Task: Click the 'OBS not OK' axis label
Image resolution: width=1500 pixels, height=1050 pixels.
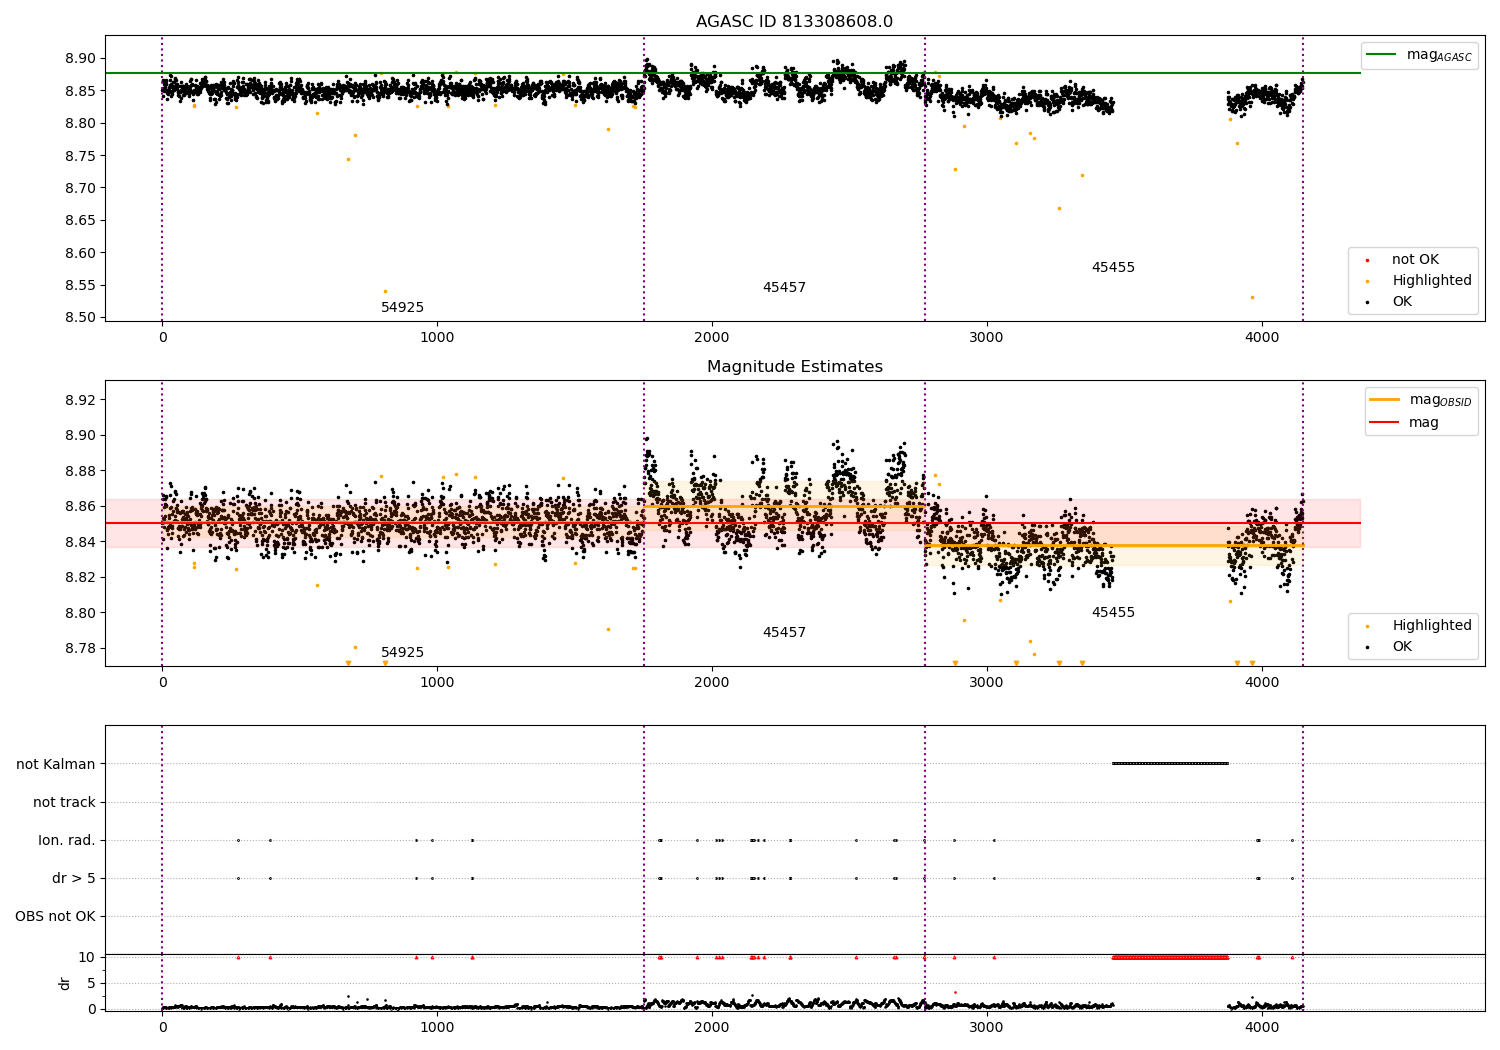Action: 55,916
